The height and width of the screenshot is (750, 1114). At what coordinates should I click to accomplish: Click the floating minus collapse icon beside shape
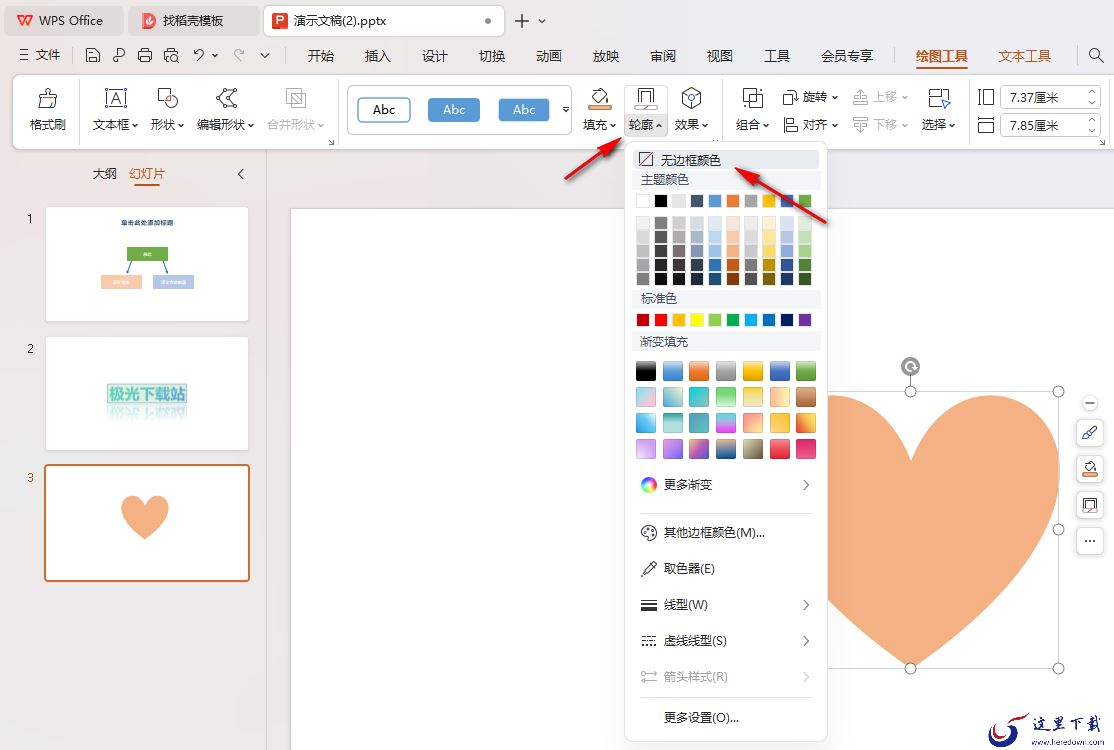click(x=1090, y=403)
